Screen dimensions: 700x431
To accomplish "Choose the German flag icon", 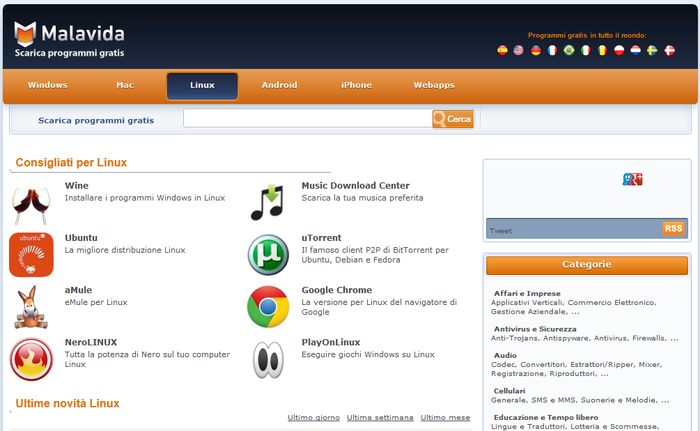I will click(x=536, y=50).
